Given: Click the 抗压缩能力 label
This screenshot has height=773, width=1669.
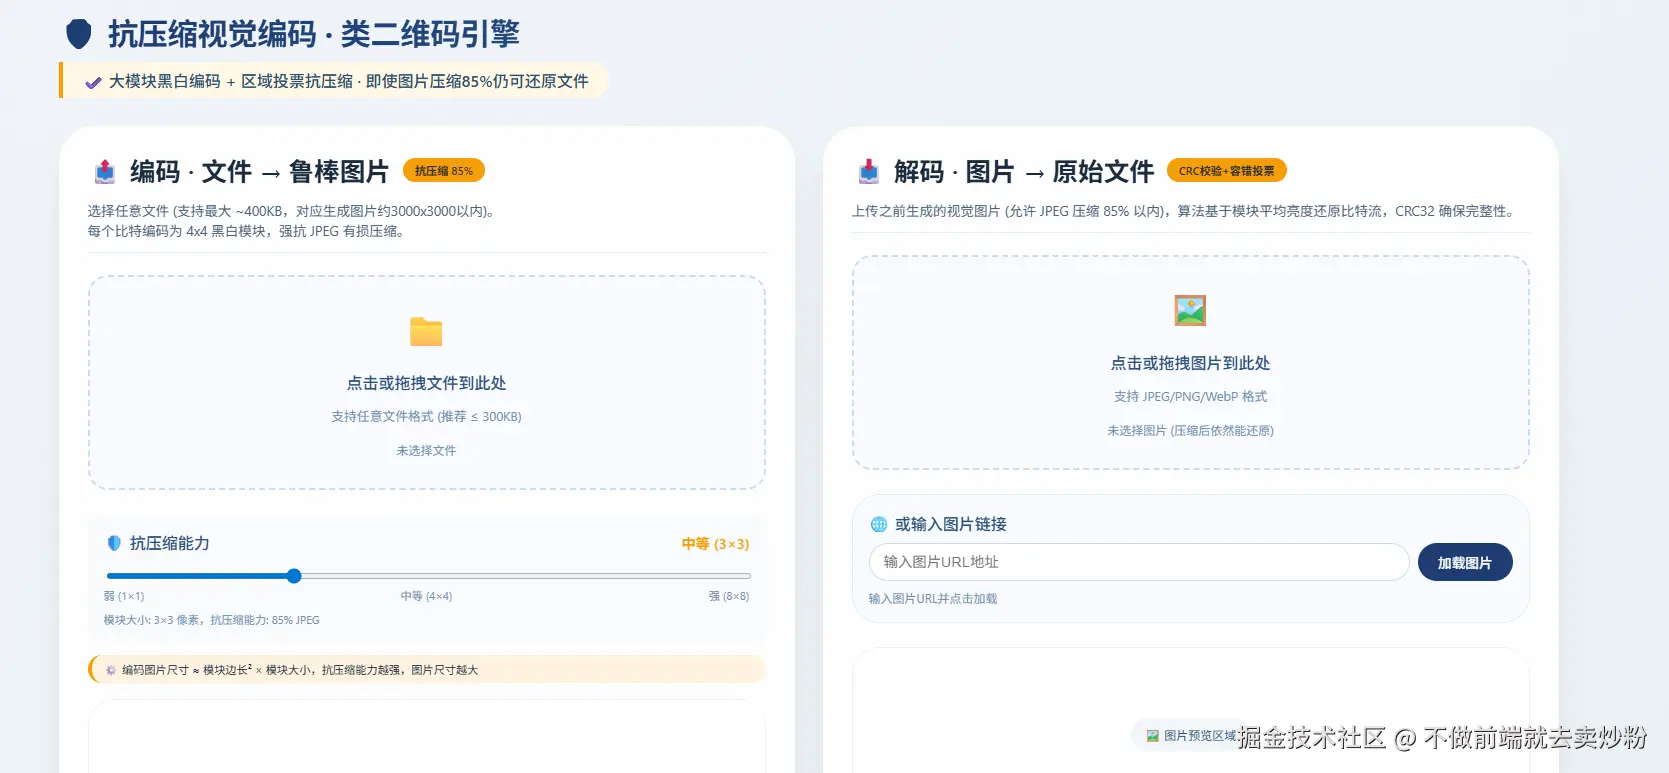Looking at the screenshot, I should [170, 543].
